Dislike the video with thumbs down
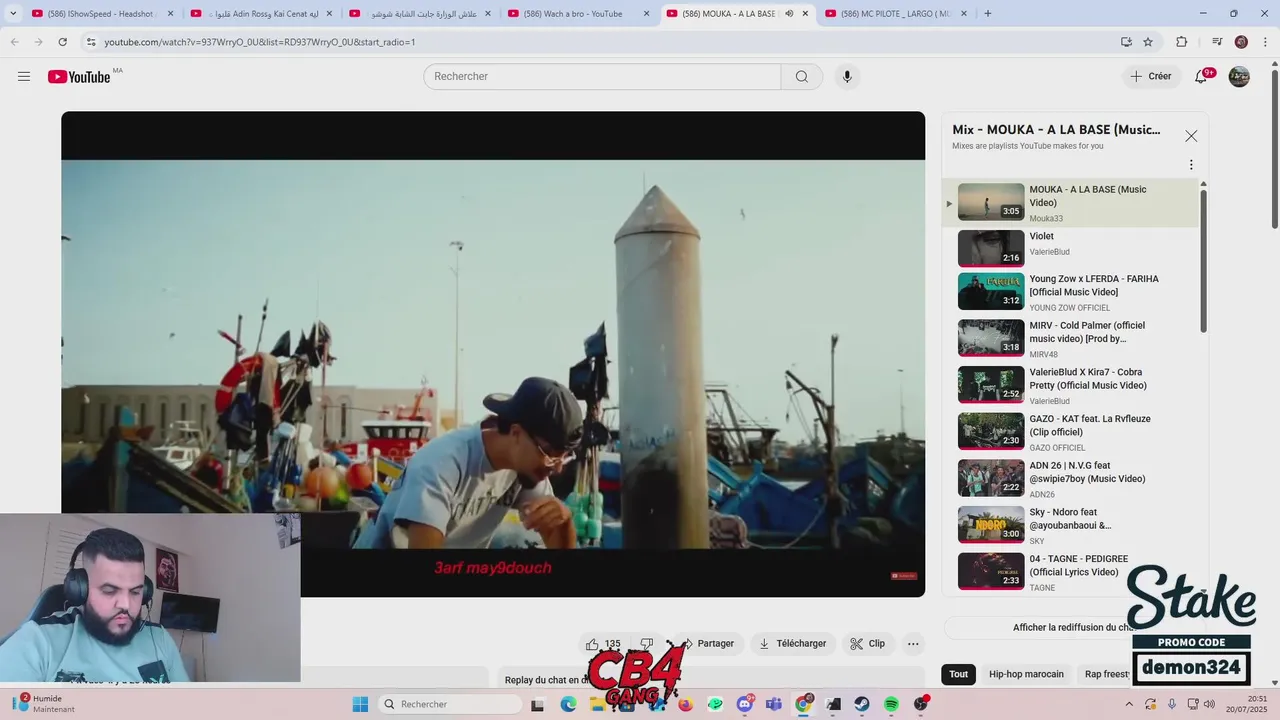Screen dimensions: 1280x720 [646, 644]
